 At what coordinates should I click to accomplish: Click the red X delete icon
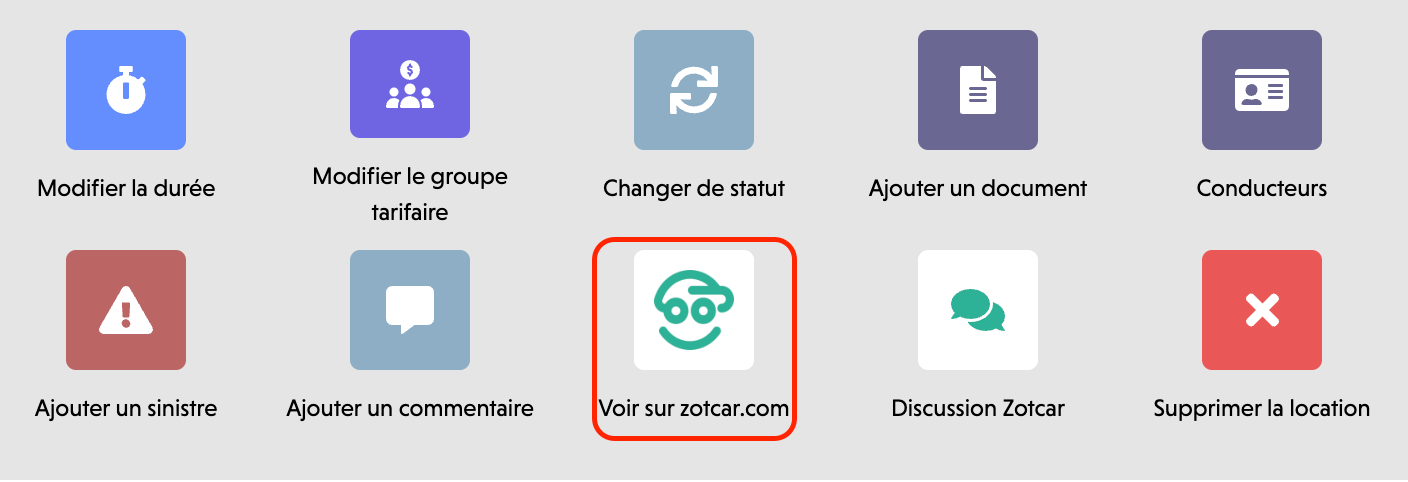pyautogui.click(x=1262, y=310)
